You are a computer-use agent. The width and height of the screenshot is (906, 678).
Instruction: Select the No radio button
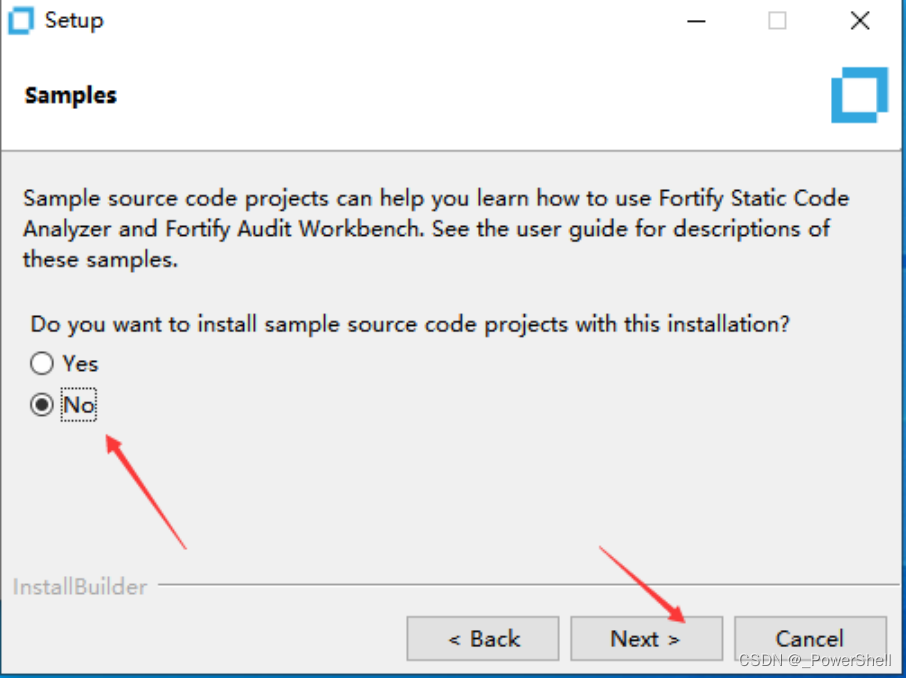(x=42, y=405)
